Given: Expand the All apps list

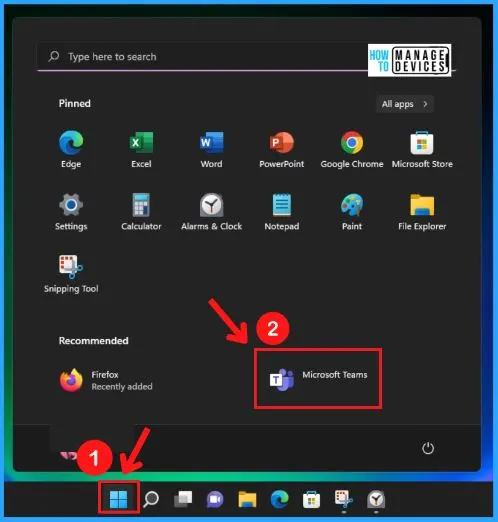Looking at the screenshot, I should 405,104.
